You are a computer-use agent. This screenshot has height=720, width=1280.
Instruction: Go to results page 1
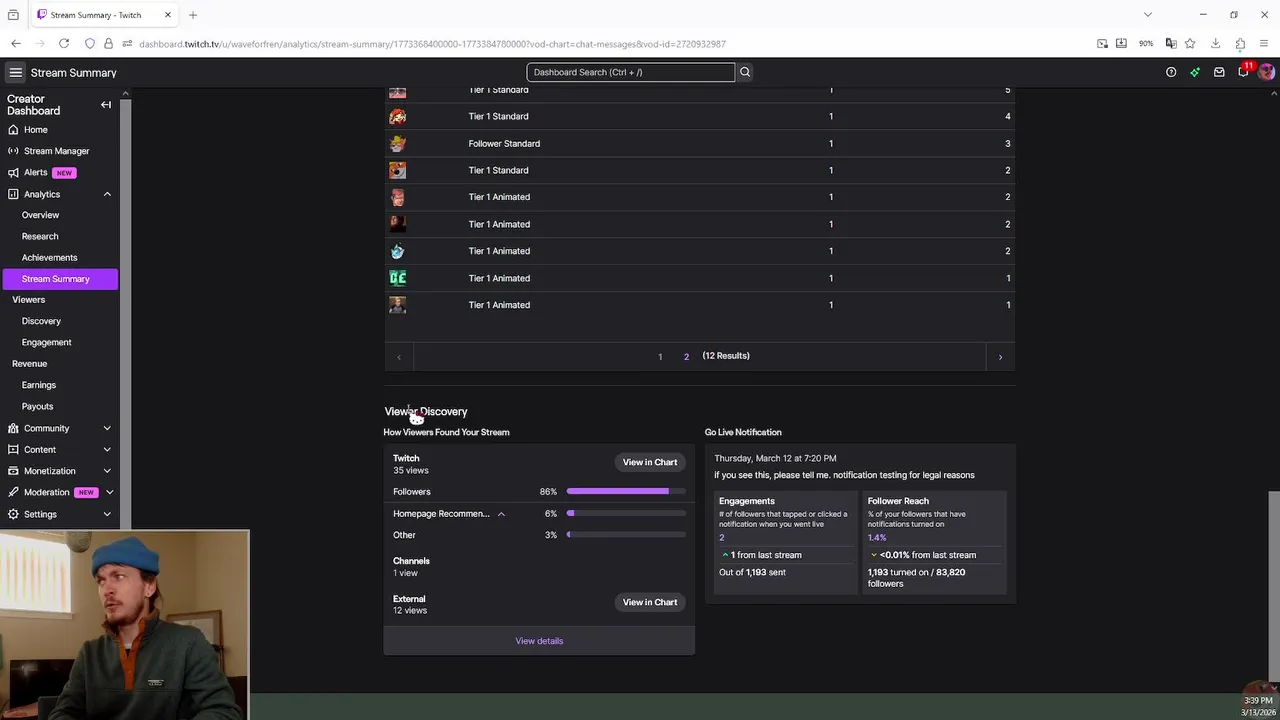[660, 357]
